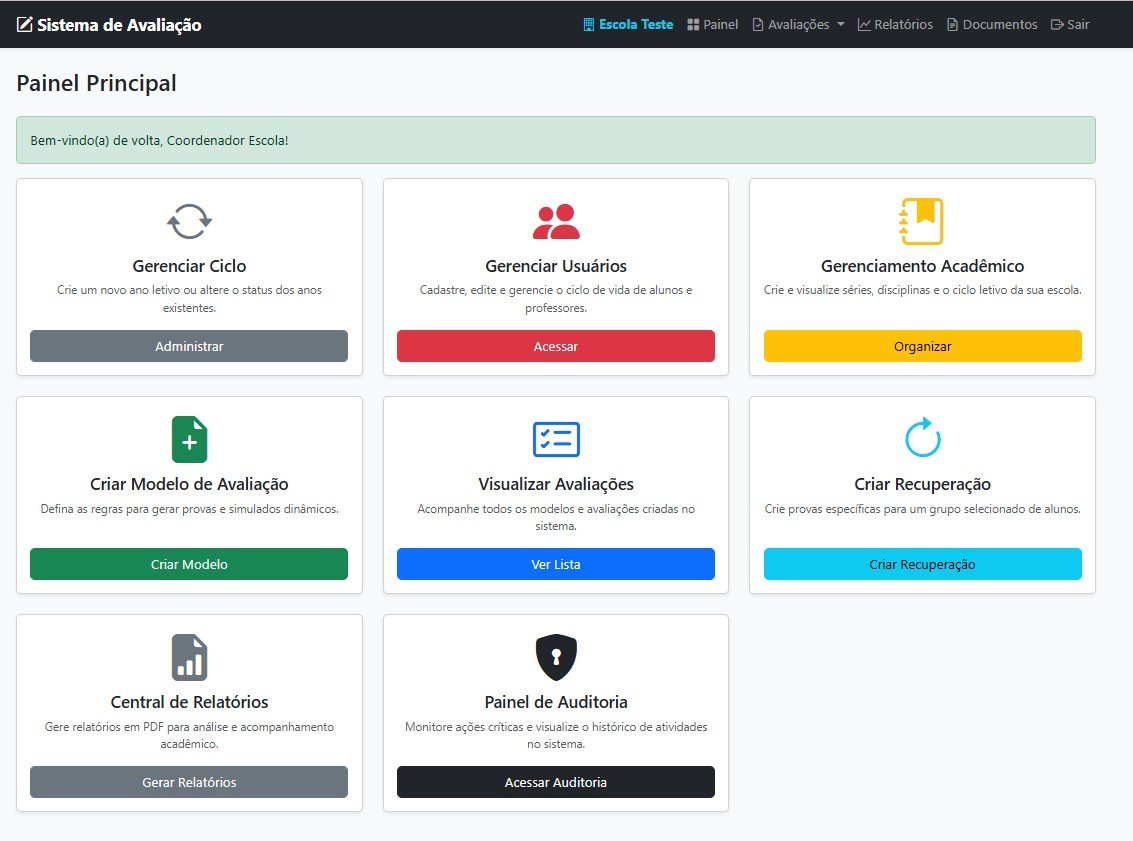Go to Painel in the top navbar
Image resolution: width=1133 pixels, height=841 pixels.
pos(712,25)
